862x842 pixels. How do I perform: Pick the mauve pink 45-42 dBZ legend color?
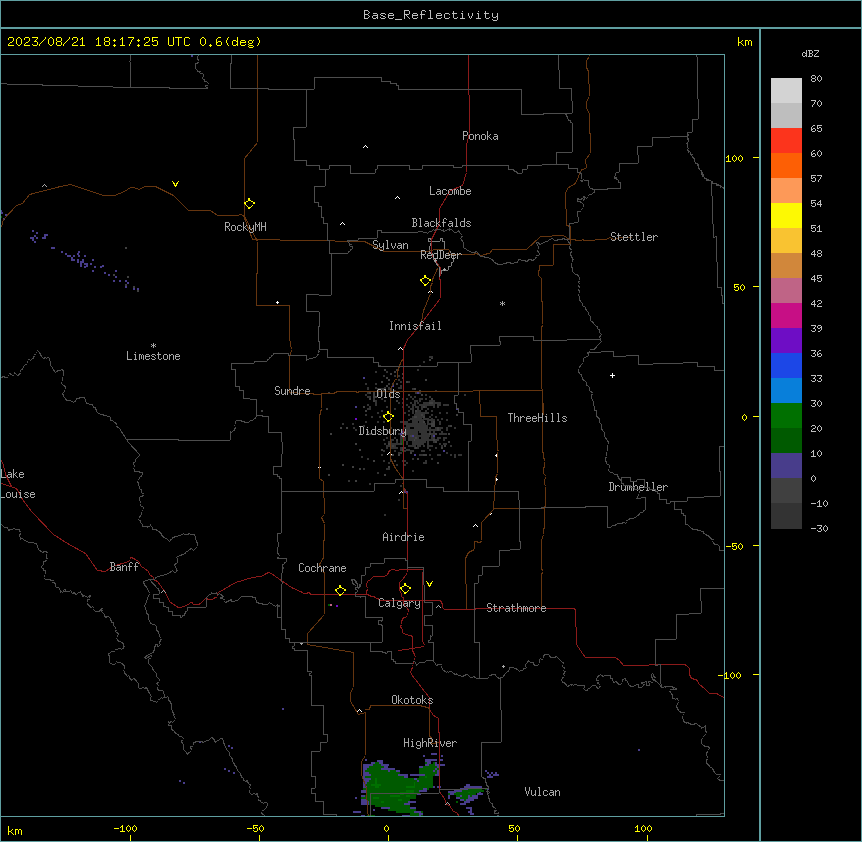(x=786, y=290)
